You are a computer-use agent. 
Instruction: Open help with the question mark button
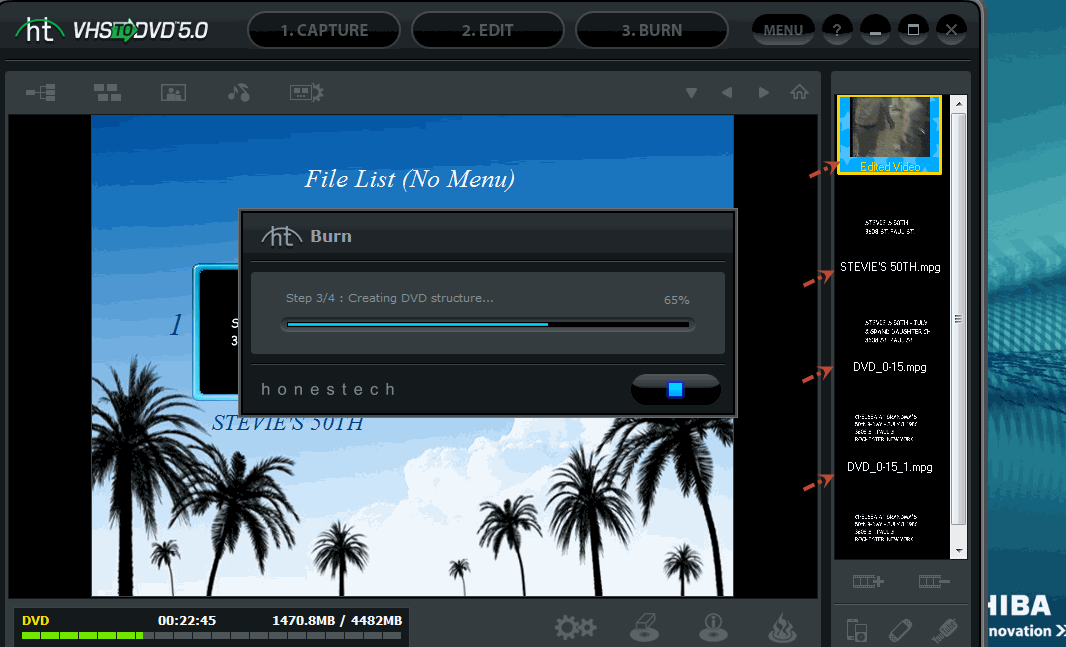837,31
